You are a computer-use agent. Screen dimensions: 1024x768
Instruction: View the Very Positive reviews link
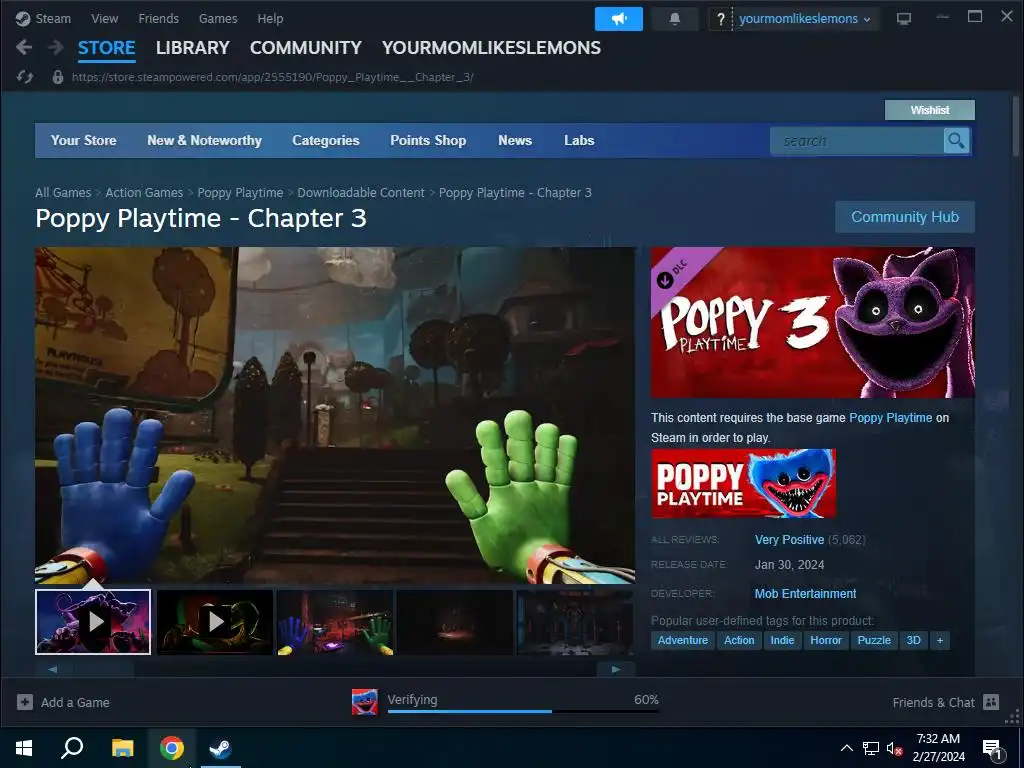point(789,539)
